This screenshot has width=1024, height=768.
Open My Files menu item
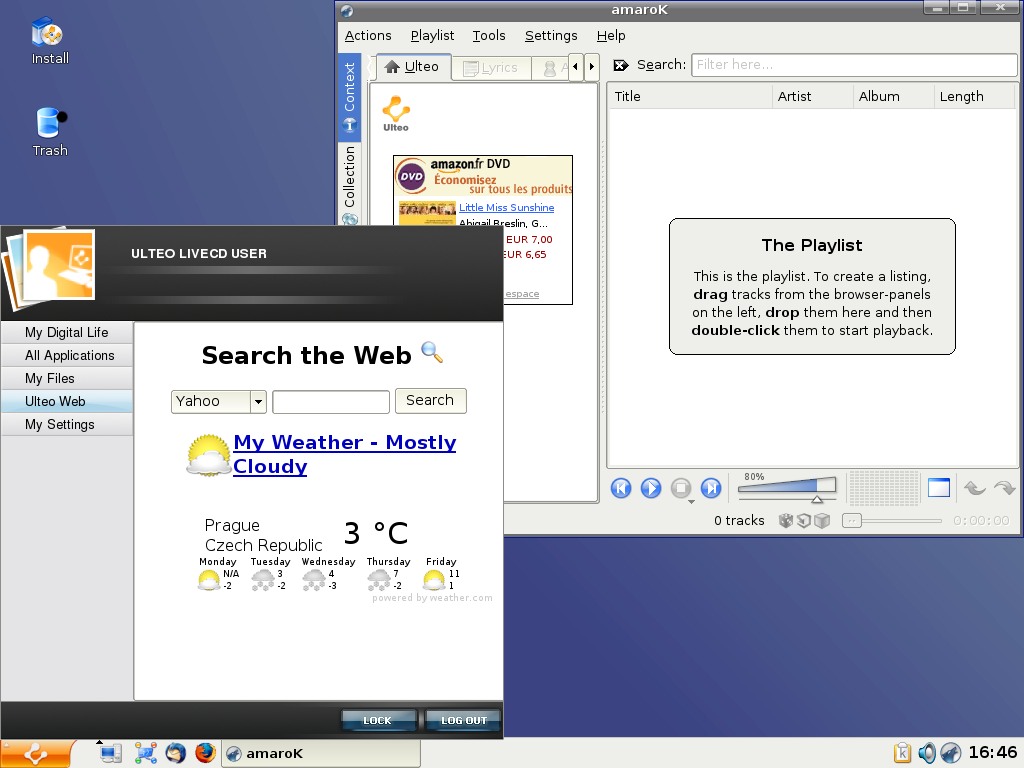tap(67, 378)
